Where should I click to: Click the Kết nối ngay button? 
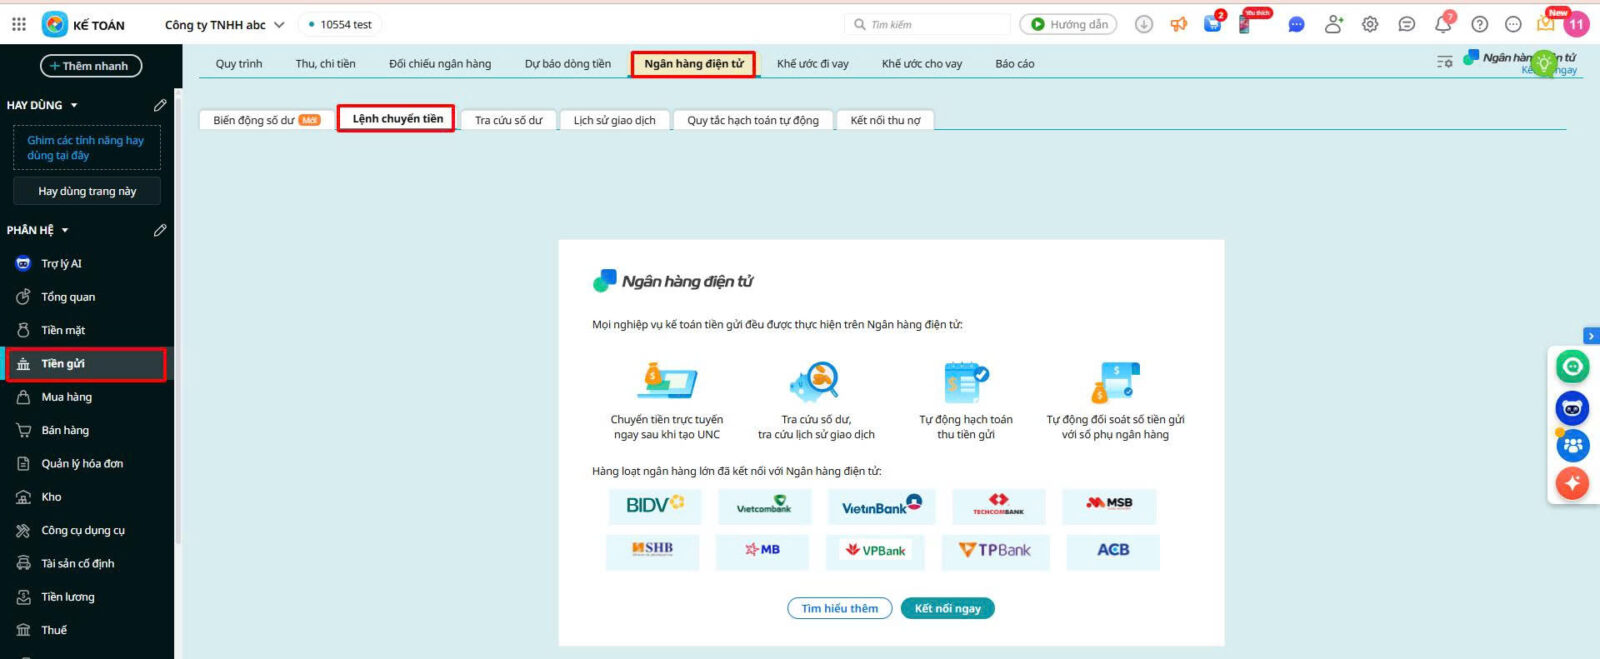click(947, 608)
